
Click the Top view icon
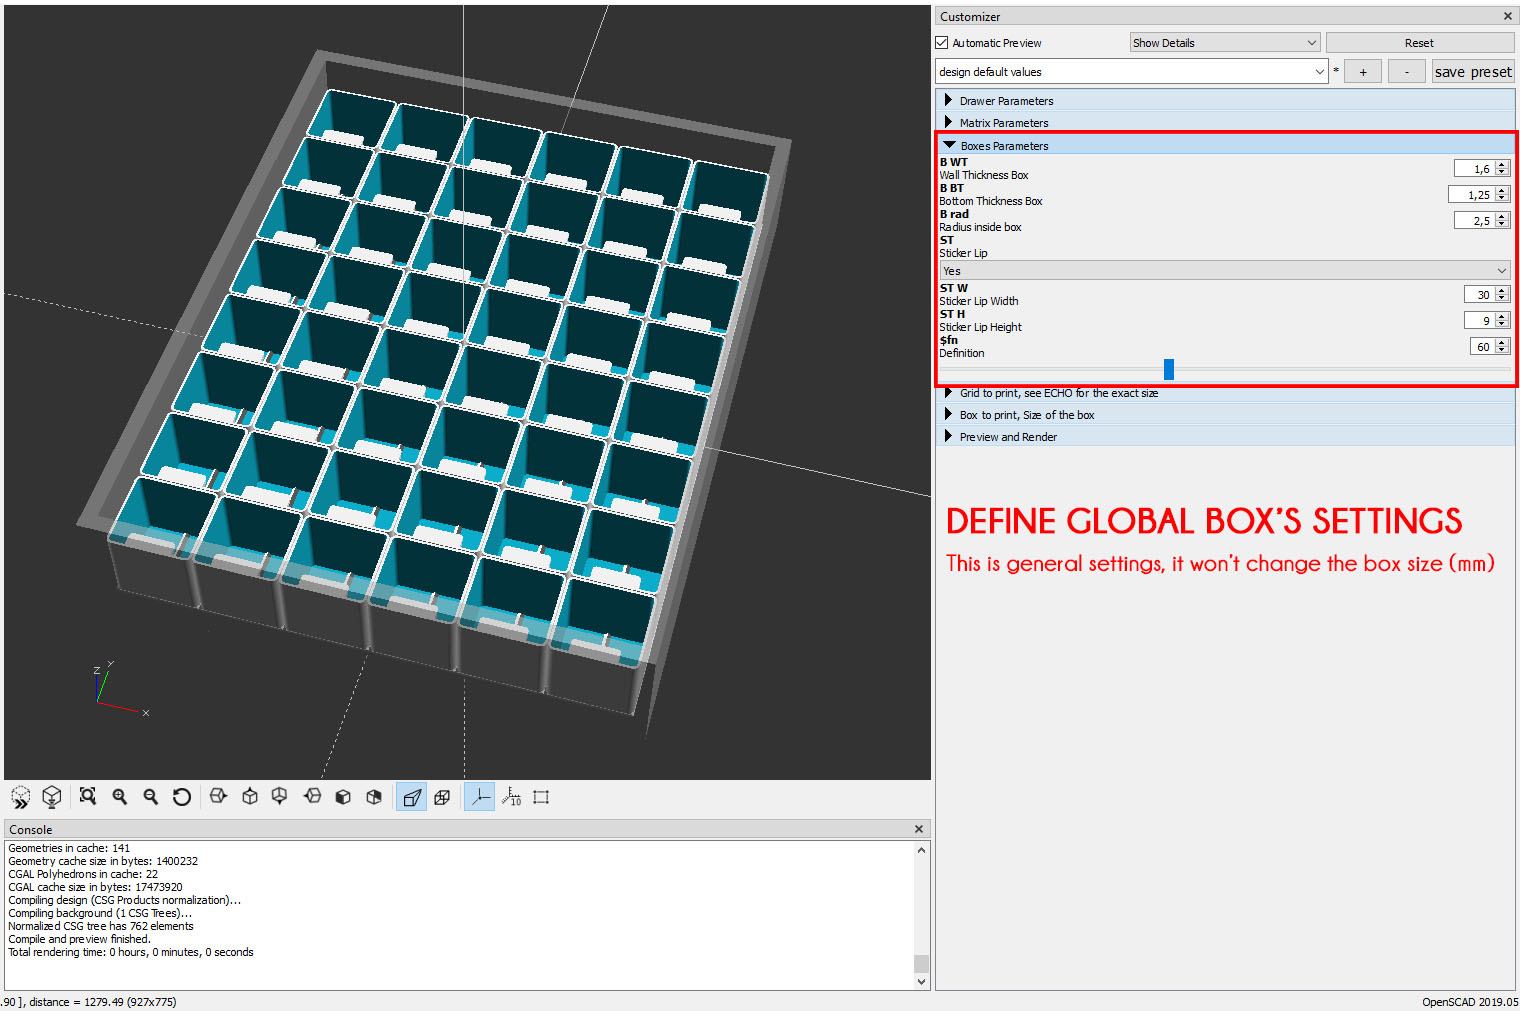249,797
